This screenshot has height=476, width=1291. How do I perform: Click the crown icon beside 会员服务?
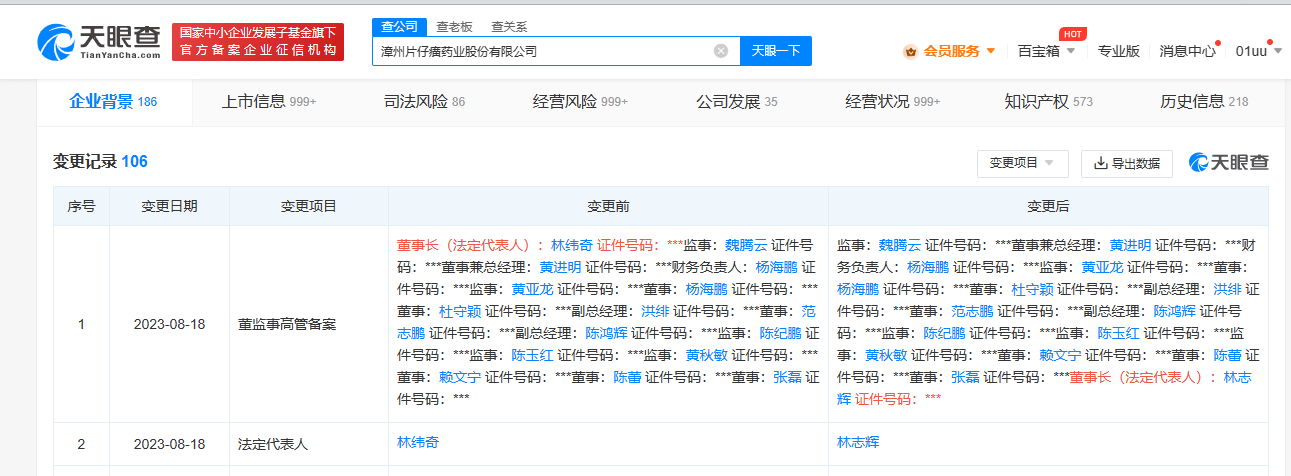(x=910, y=51)
